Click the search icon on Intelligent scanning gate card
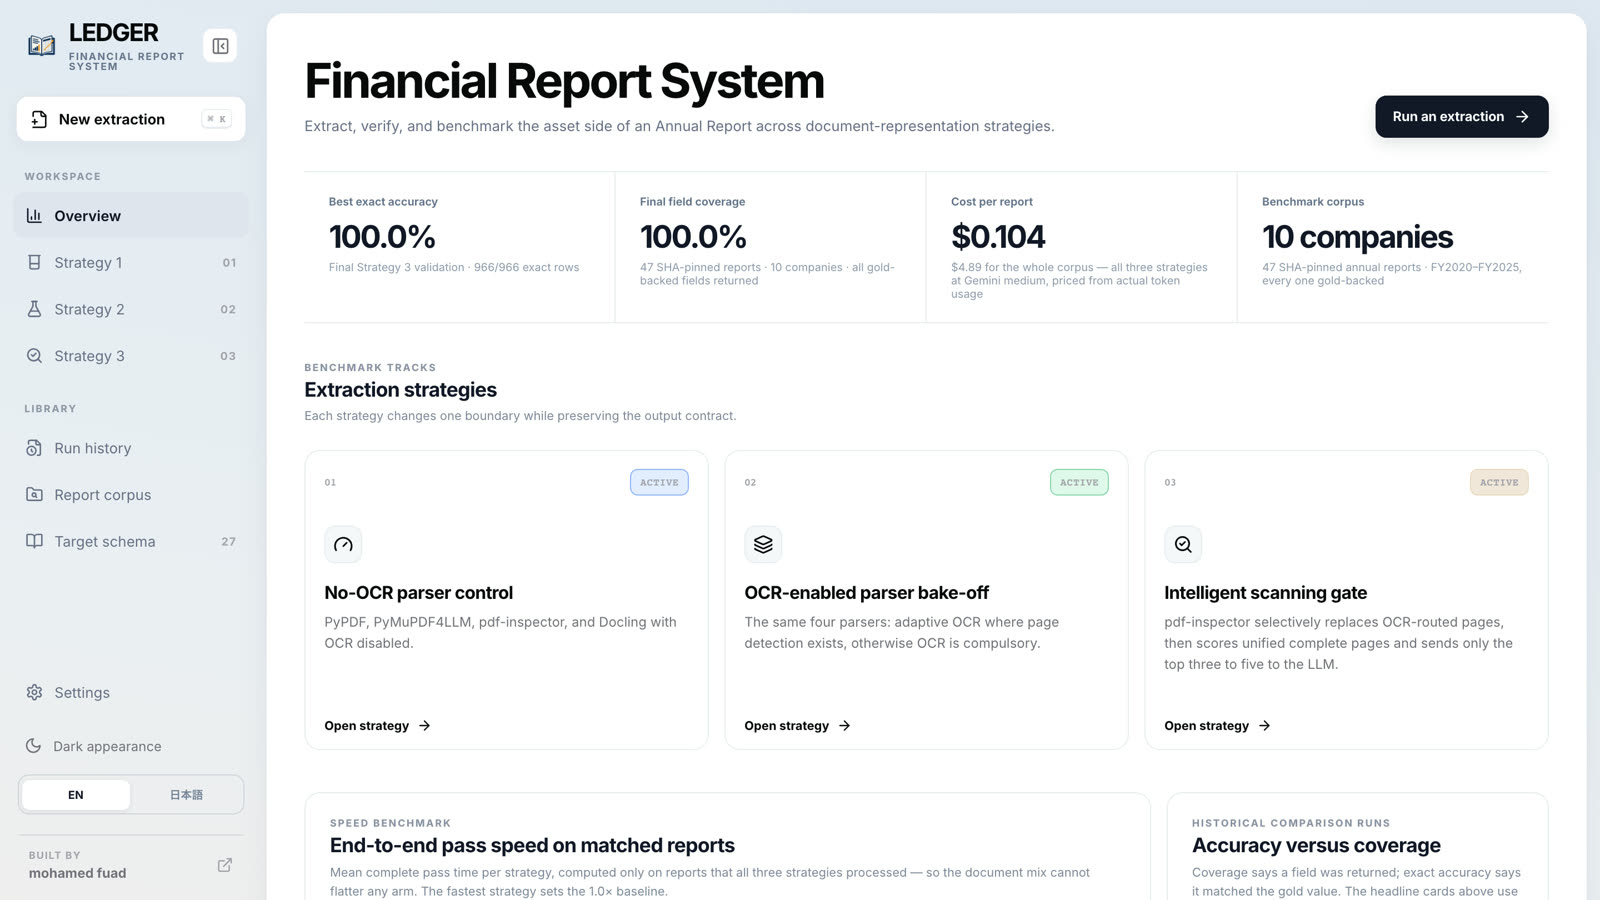This screenshot has width=1600, height=900. (1183, 544)
